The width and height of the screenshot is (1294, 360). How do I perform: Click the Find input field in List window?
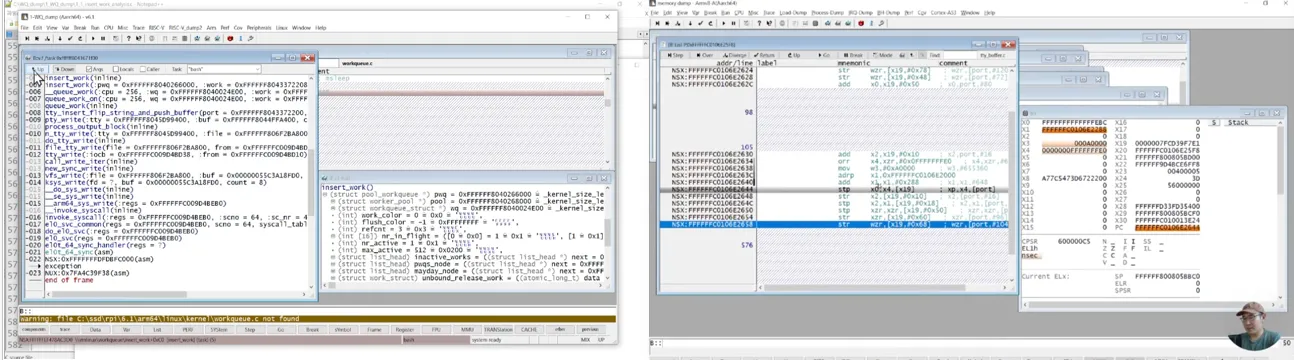tap(960, 55)
